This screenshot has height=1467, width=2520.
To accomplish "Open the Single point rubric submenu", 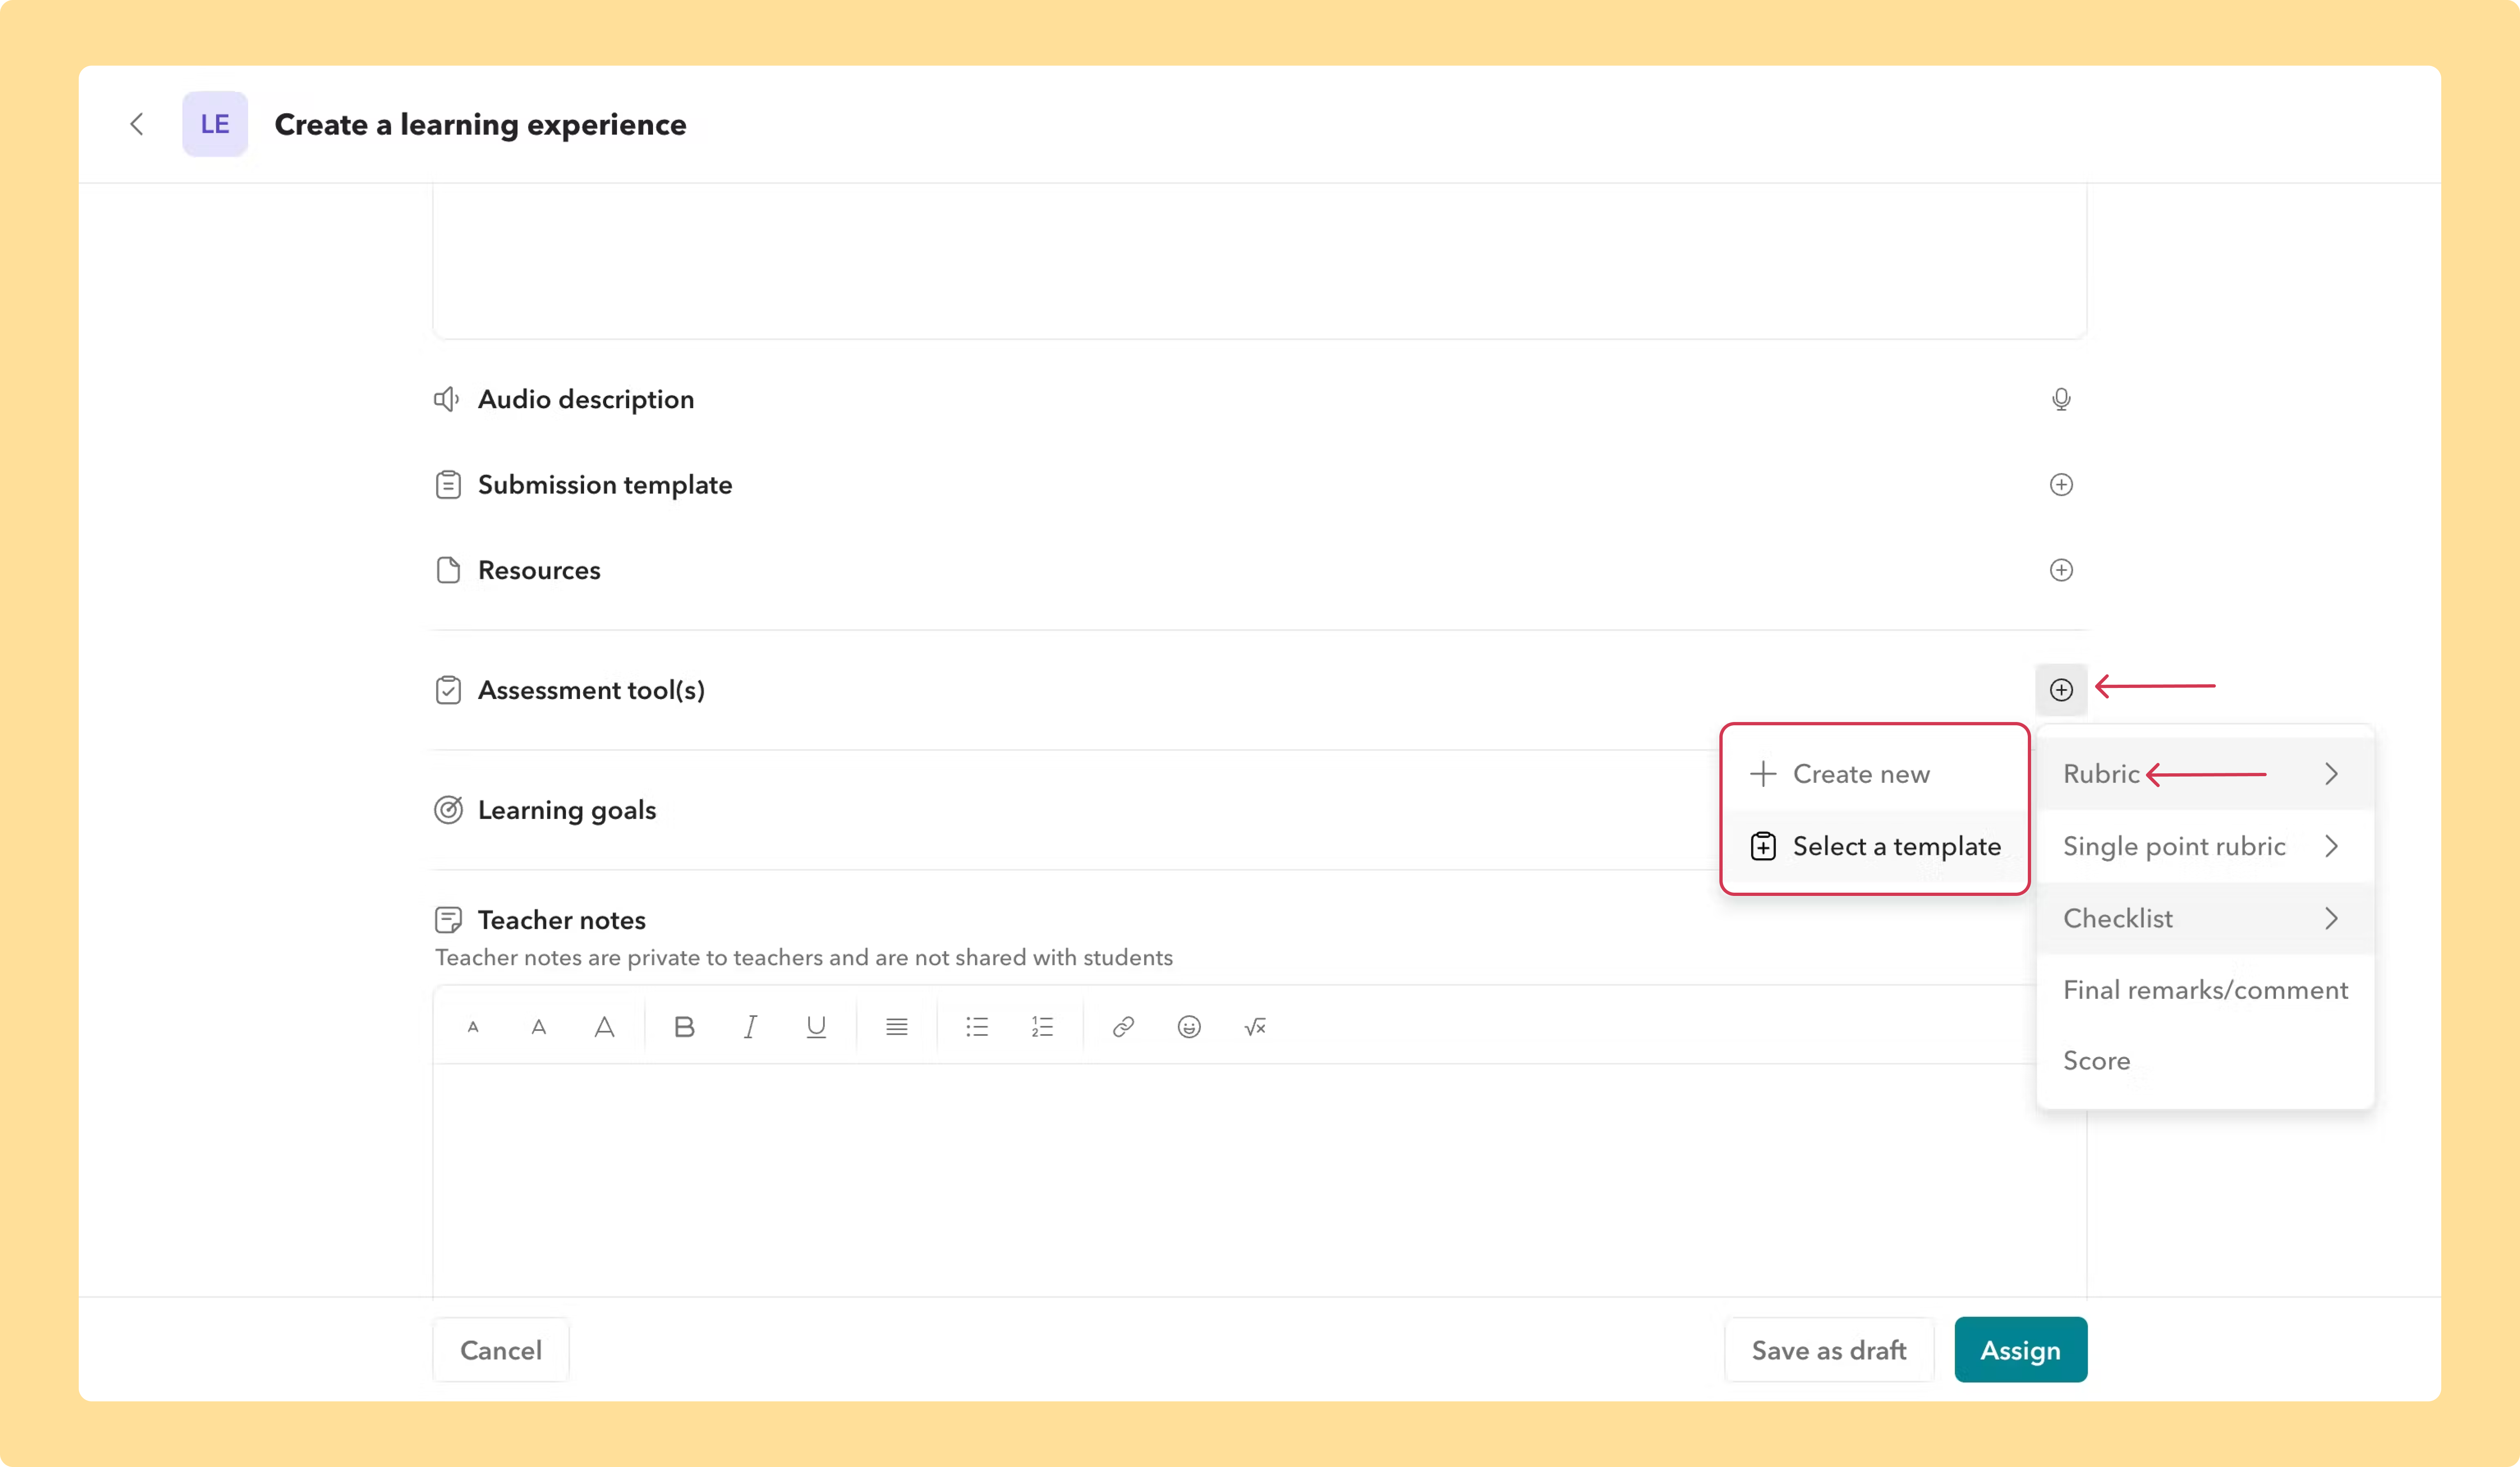I will [2205, 846].
